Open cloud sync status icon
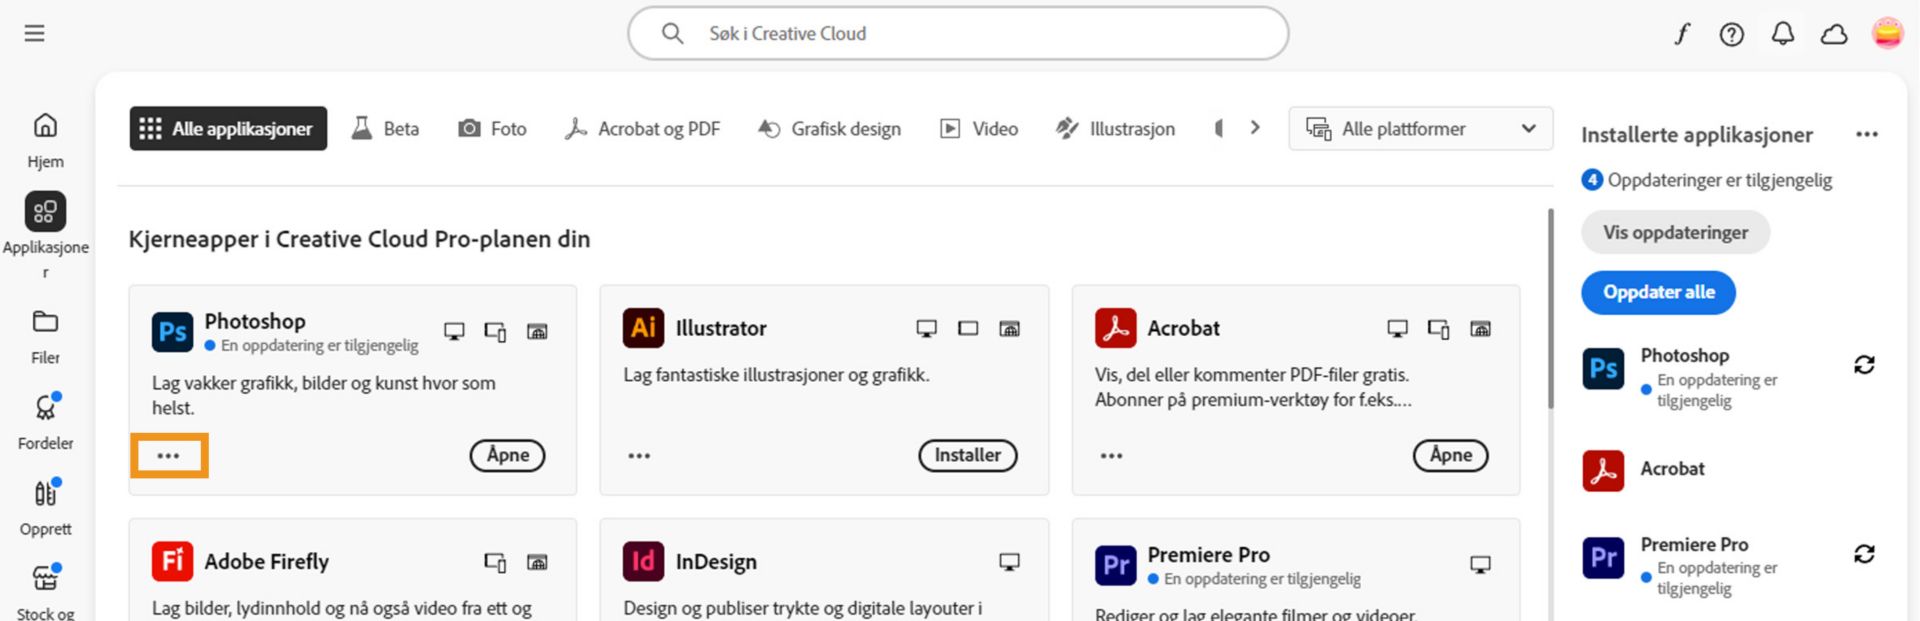 point(1834,34)
